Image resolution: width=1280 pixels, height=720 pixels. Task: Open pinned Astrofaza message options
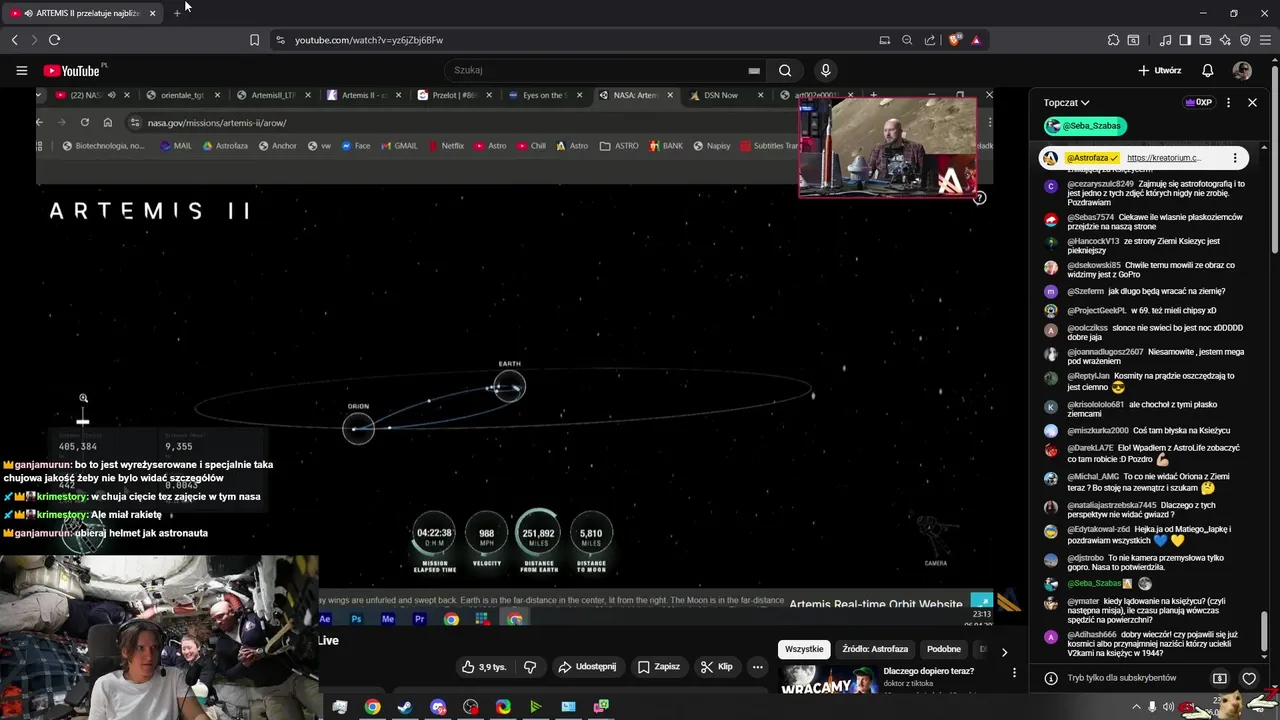pyautogui.click(x=1235, y=158)
